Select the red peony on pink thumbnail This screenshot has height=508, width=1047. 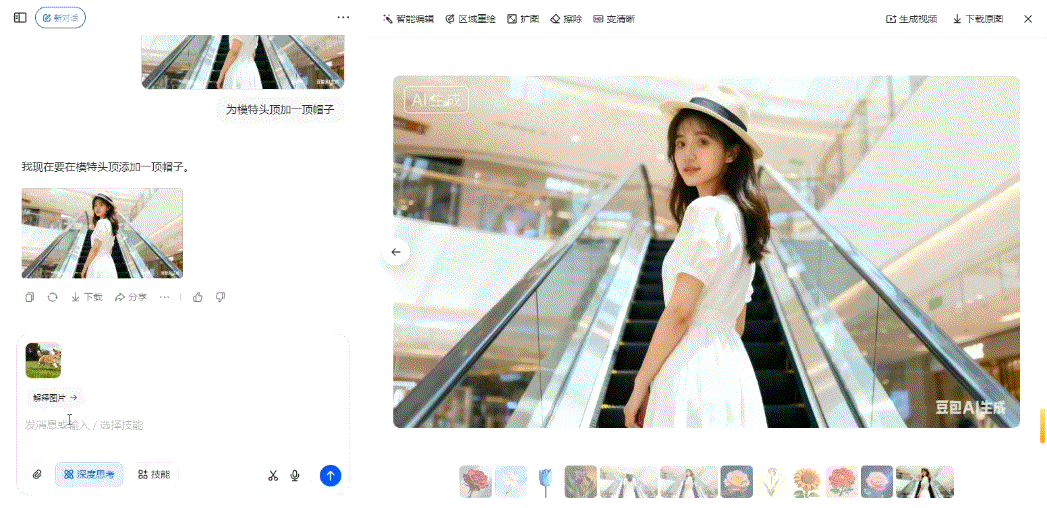point(842,482)
